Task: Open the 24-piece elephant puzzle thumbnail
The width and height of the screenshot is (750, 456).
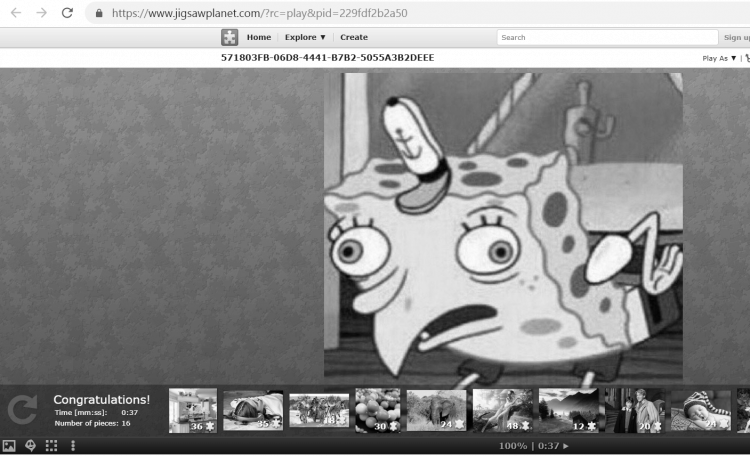Action: [x=436, y=411]
